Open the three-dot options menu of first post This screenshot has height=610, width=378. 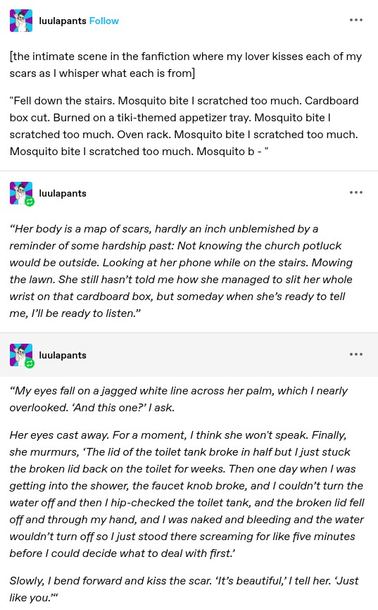[x=356, y=20]
